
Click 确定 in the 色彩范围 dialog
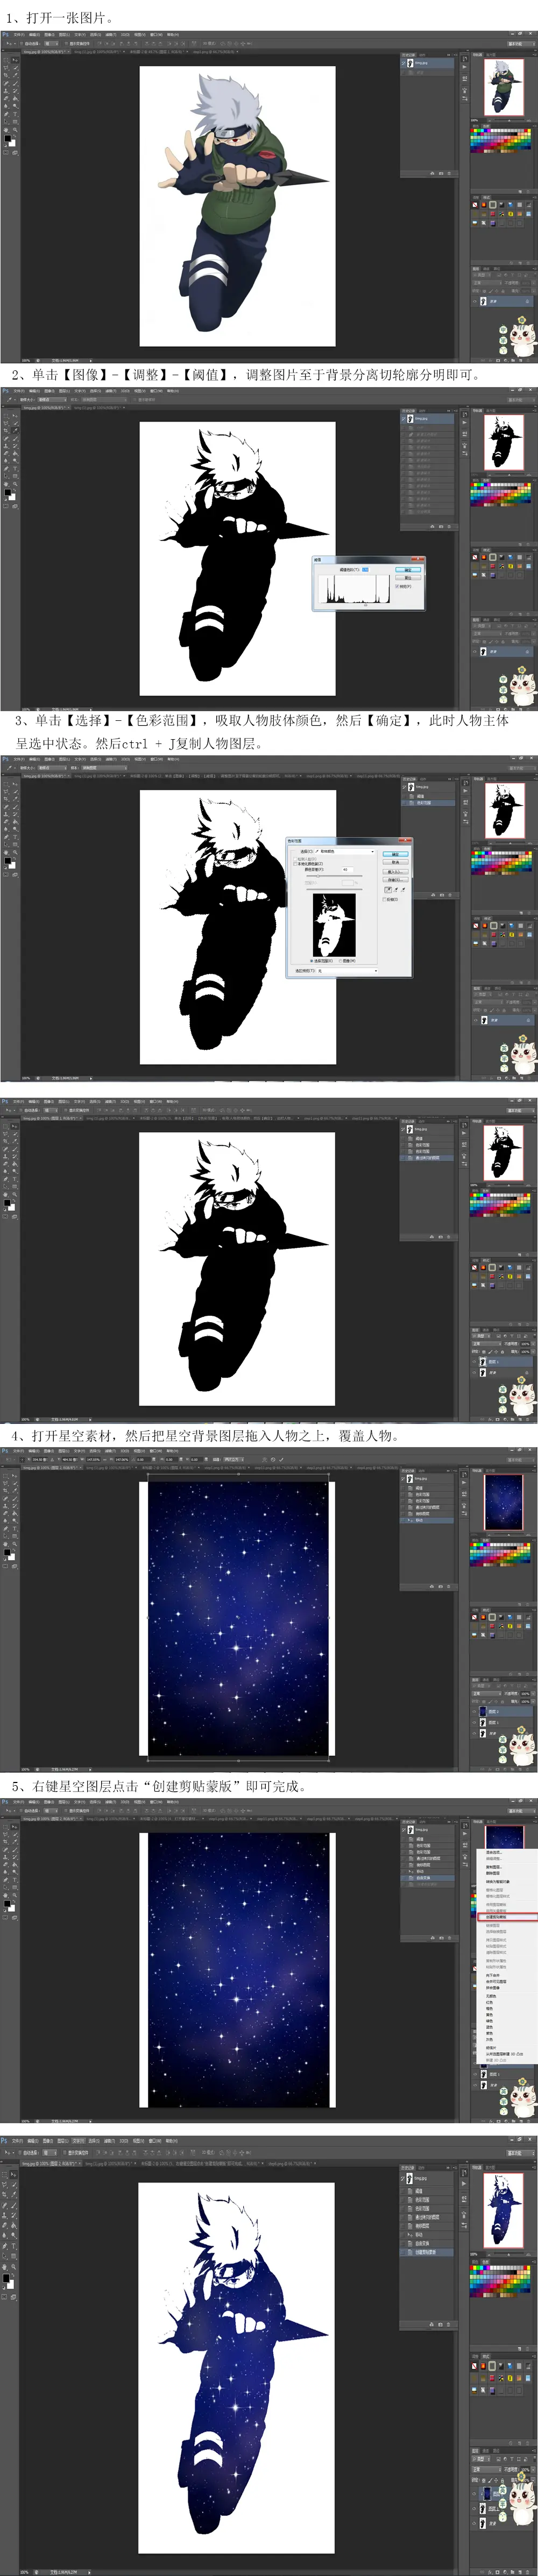point(395,854)
